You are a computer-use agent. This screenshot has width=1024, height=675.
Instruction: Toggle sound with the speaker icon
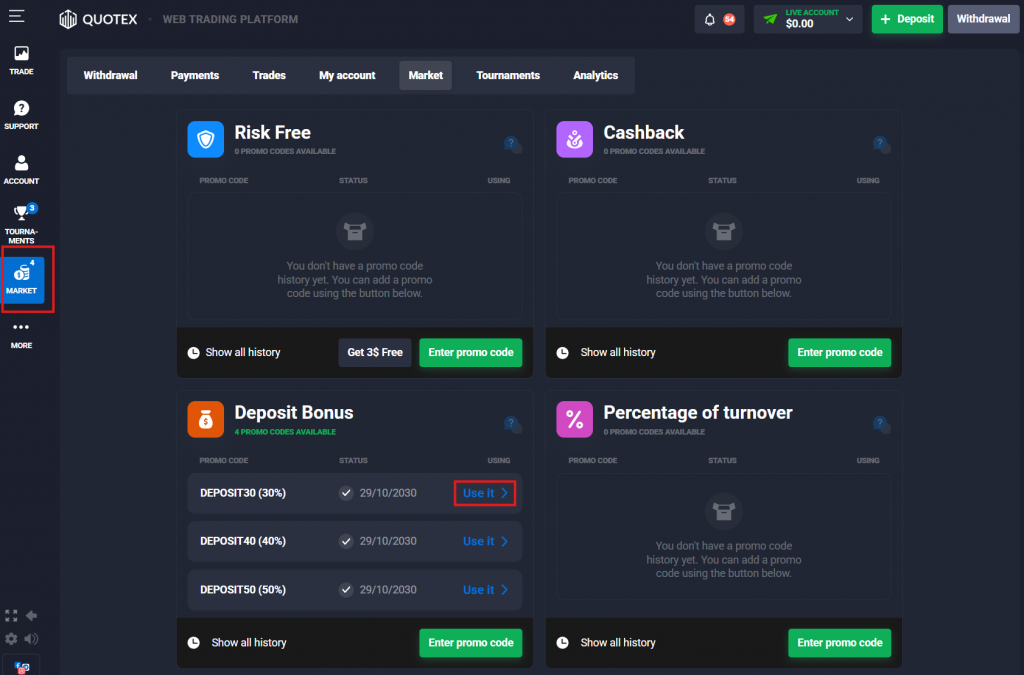[31, 638]
